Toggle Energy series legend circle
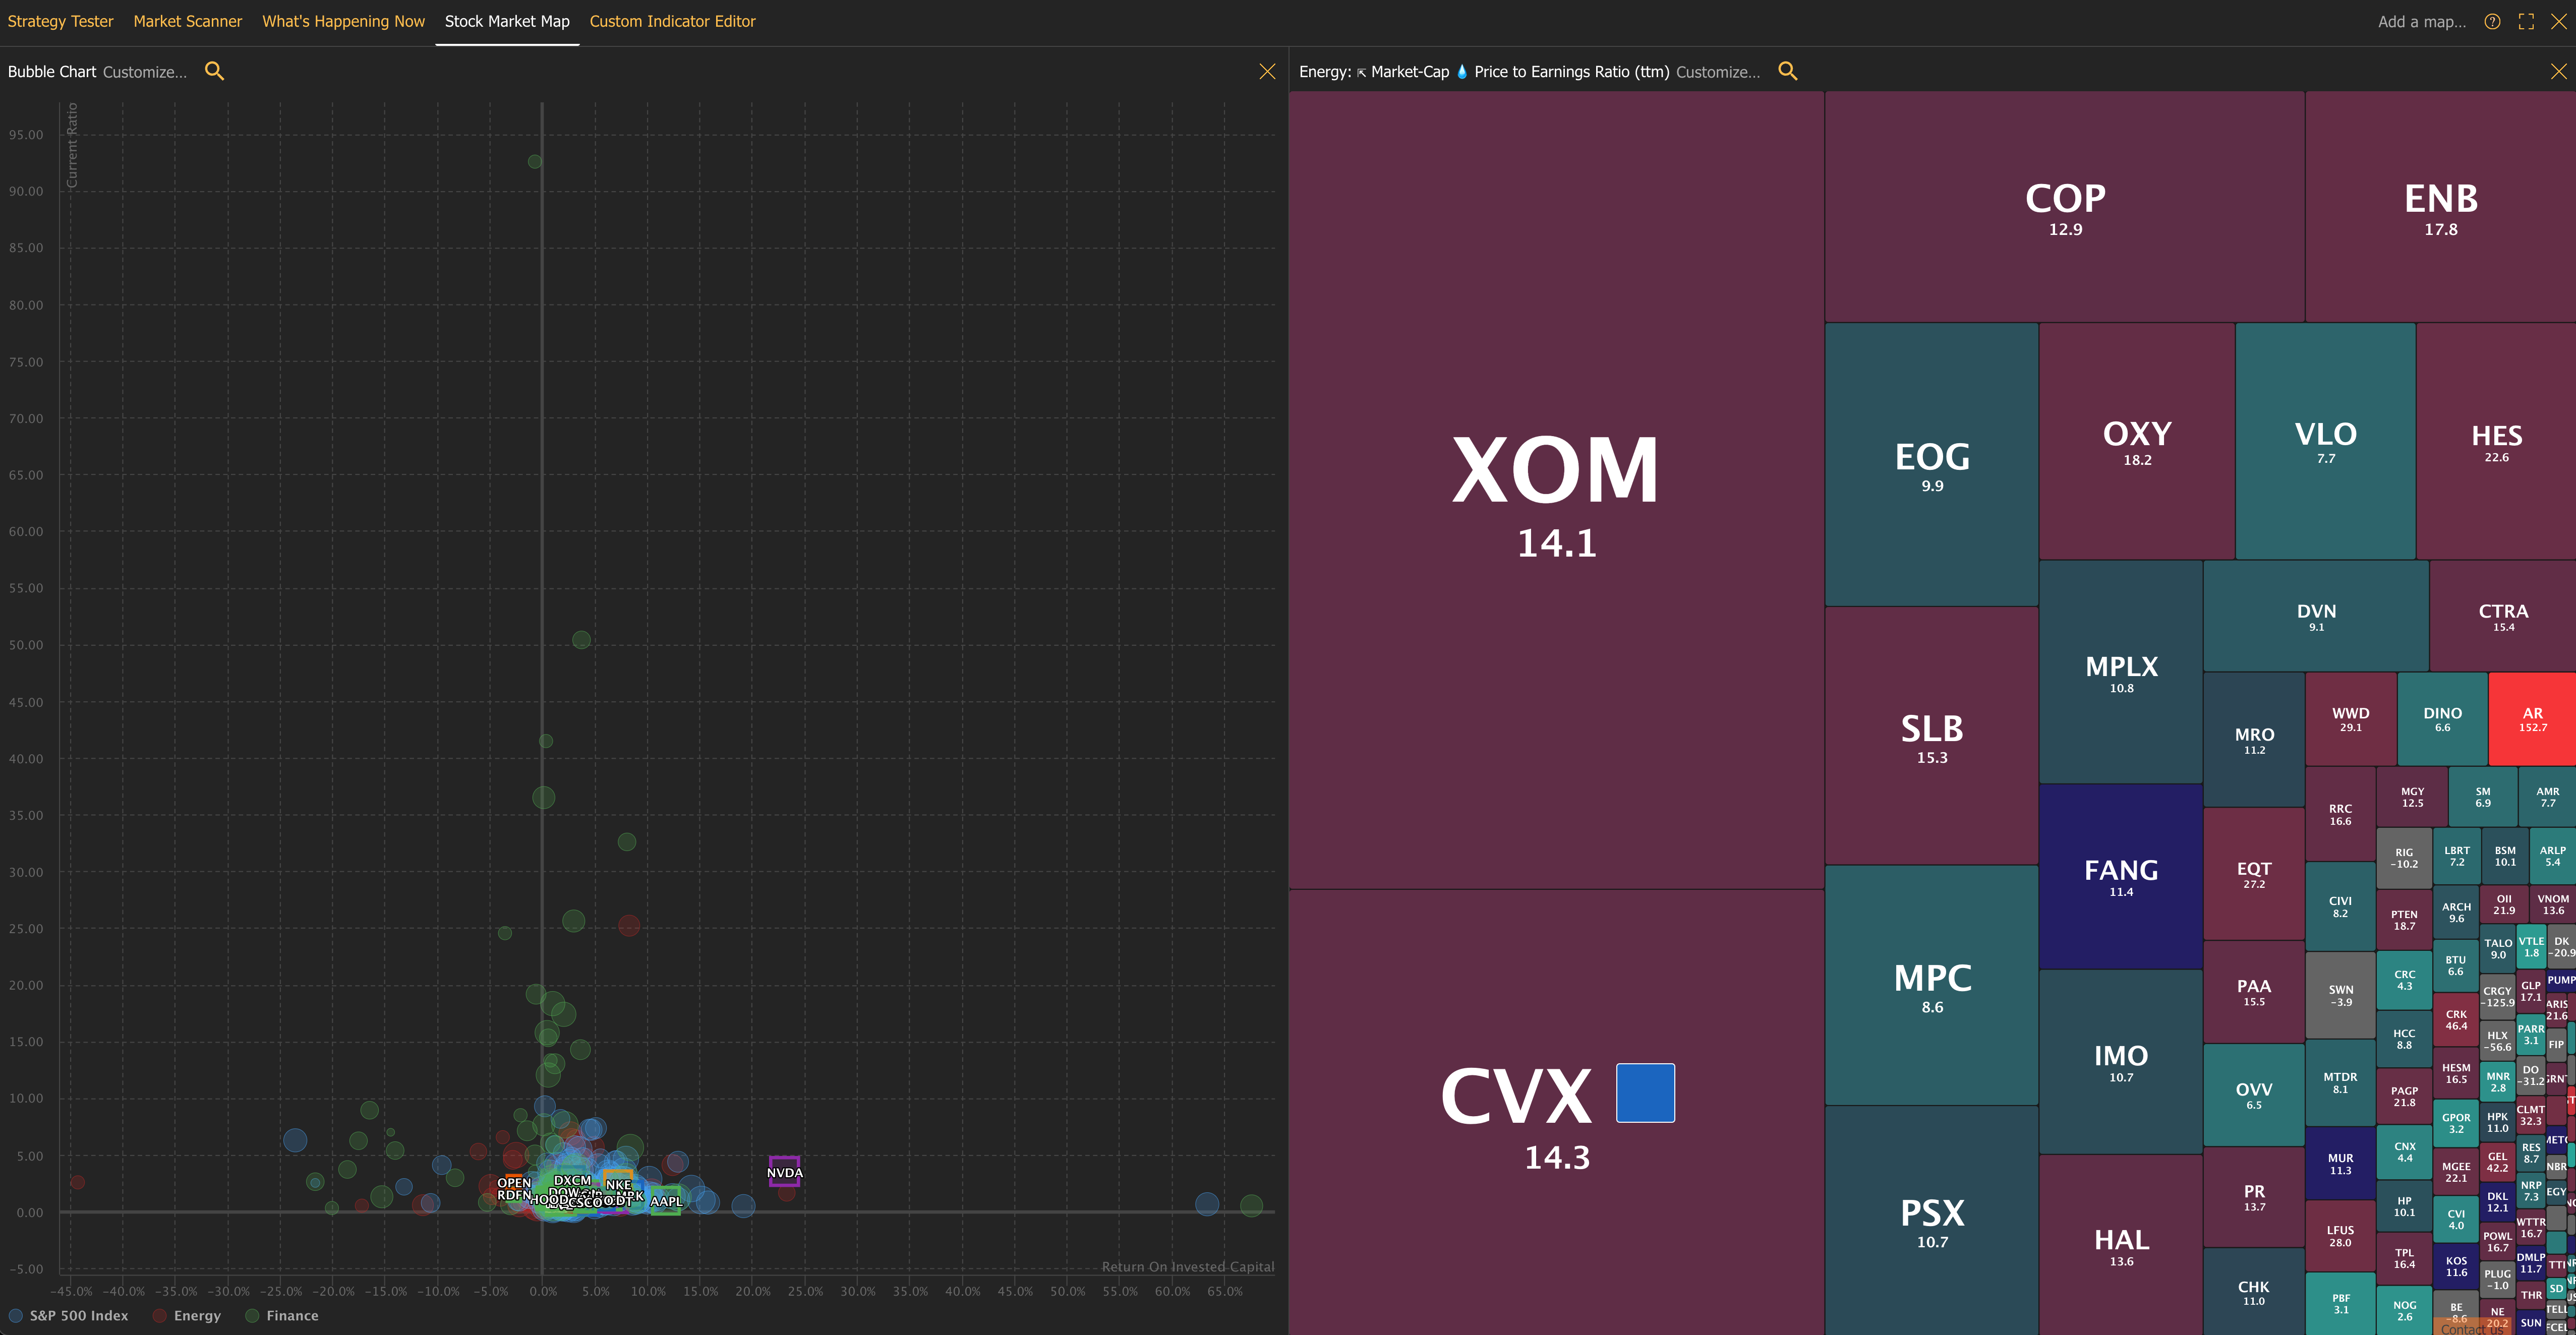 click(x=160, y=1315)
